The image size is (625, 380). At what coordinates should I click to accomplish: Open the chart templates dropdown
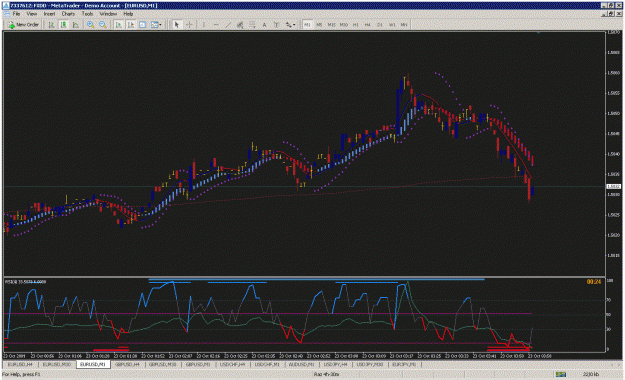coord(156,25)
